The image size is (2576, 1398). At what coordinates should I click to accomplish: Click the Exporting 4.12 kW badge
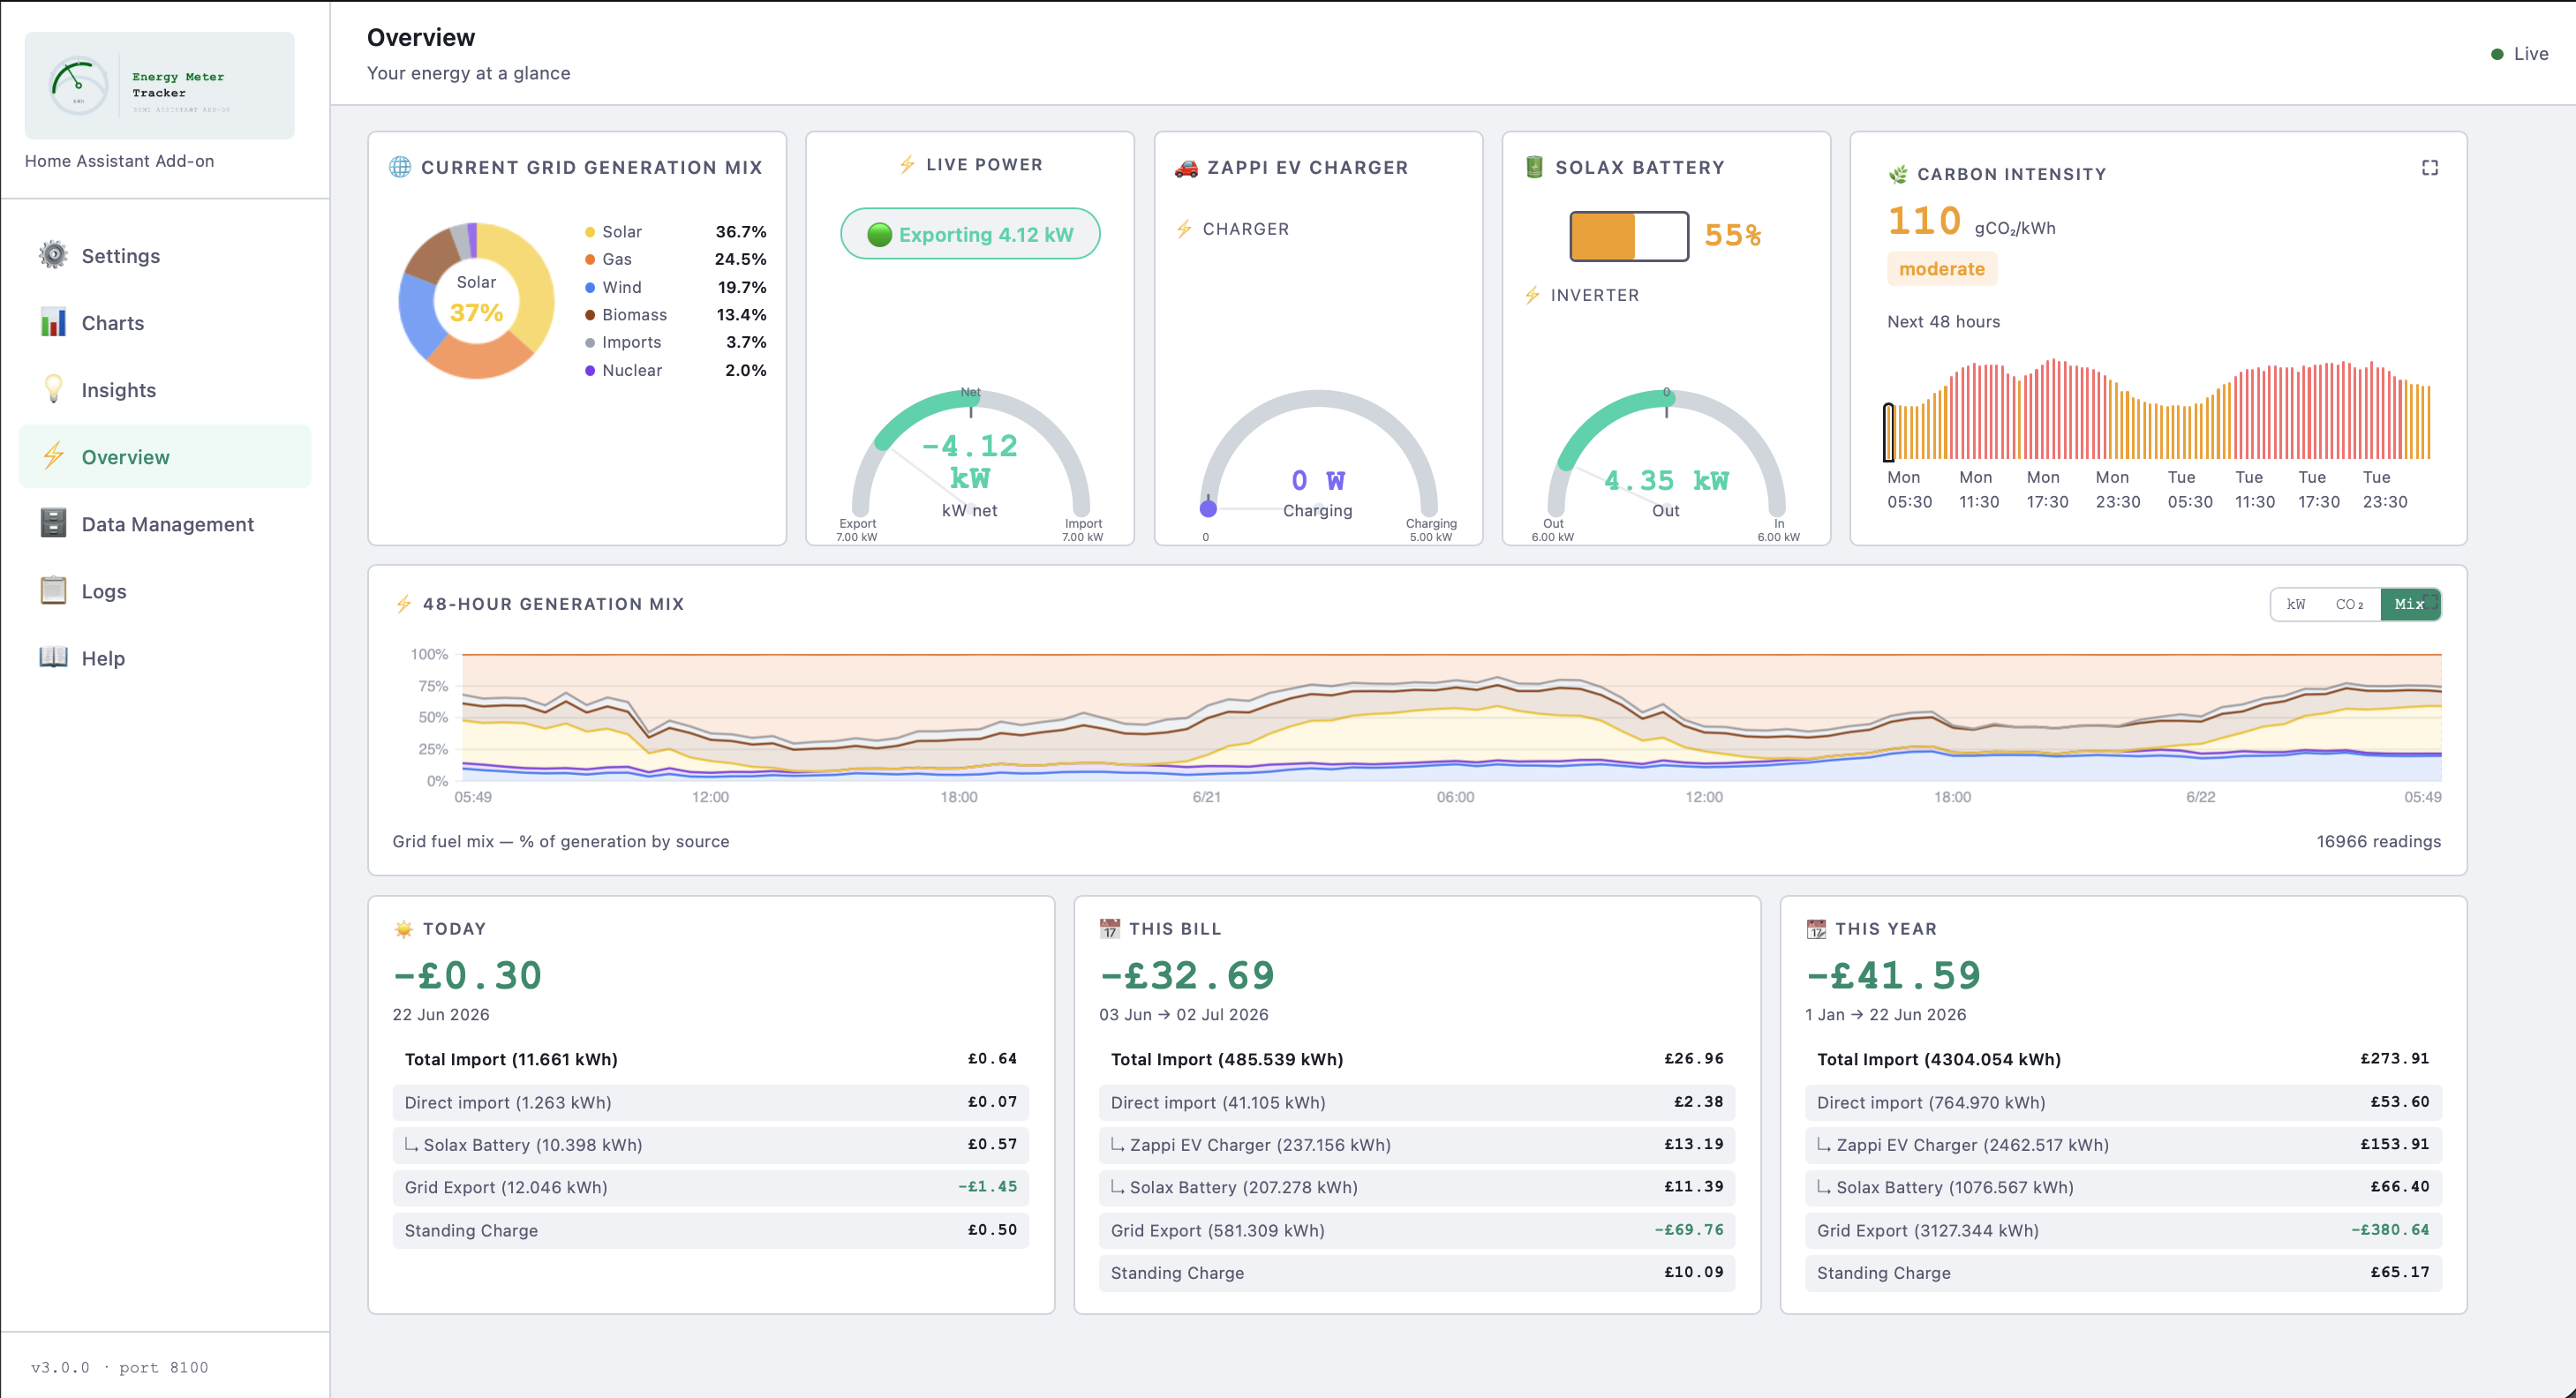[x=970, y=234]
